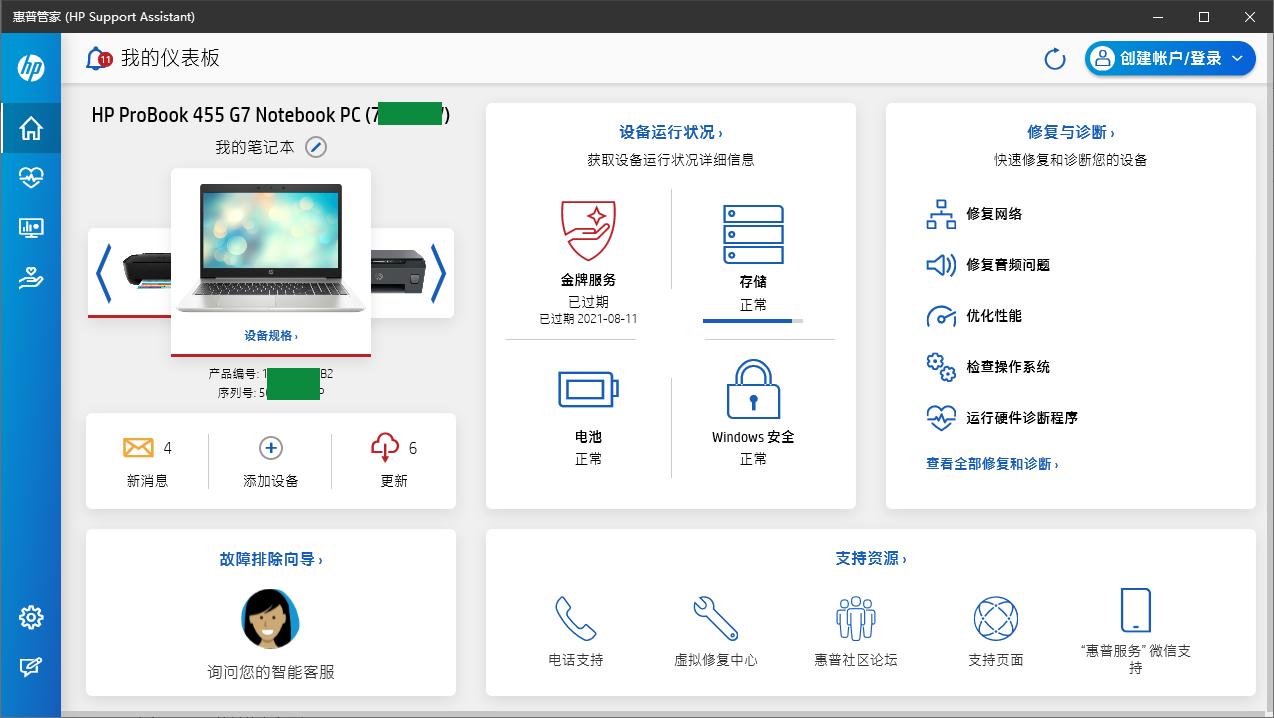This screenshot has height=718, width=1274.
Task: Click 新消息 label text
Action: point(147,481)
